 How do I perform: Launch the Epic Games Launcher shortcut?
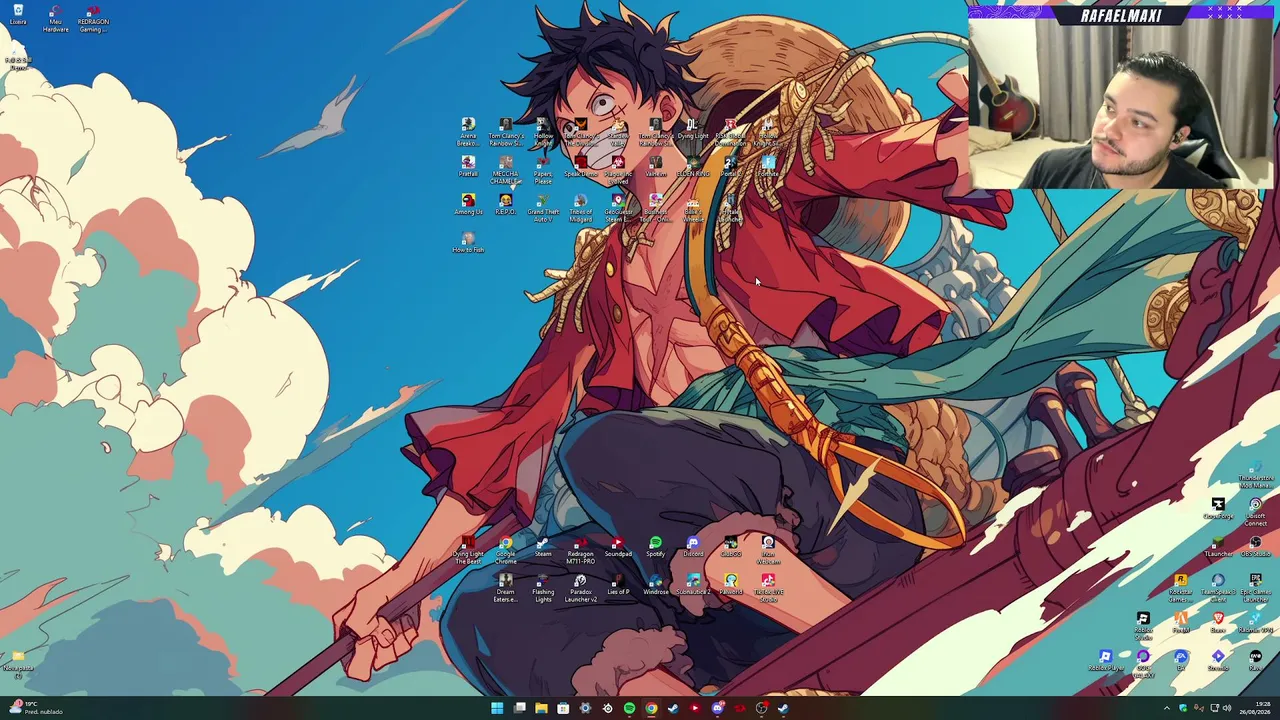click(1255, 588)
